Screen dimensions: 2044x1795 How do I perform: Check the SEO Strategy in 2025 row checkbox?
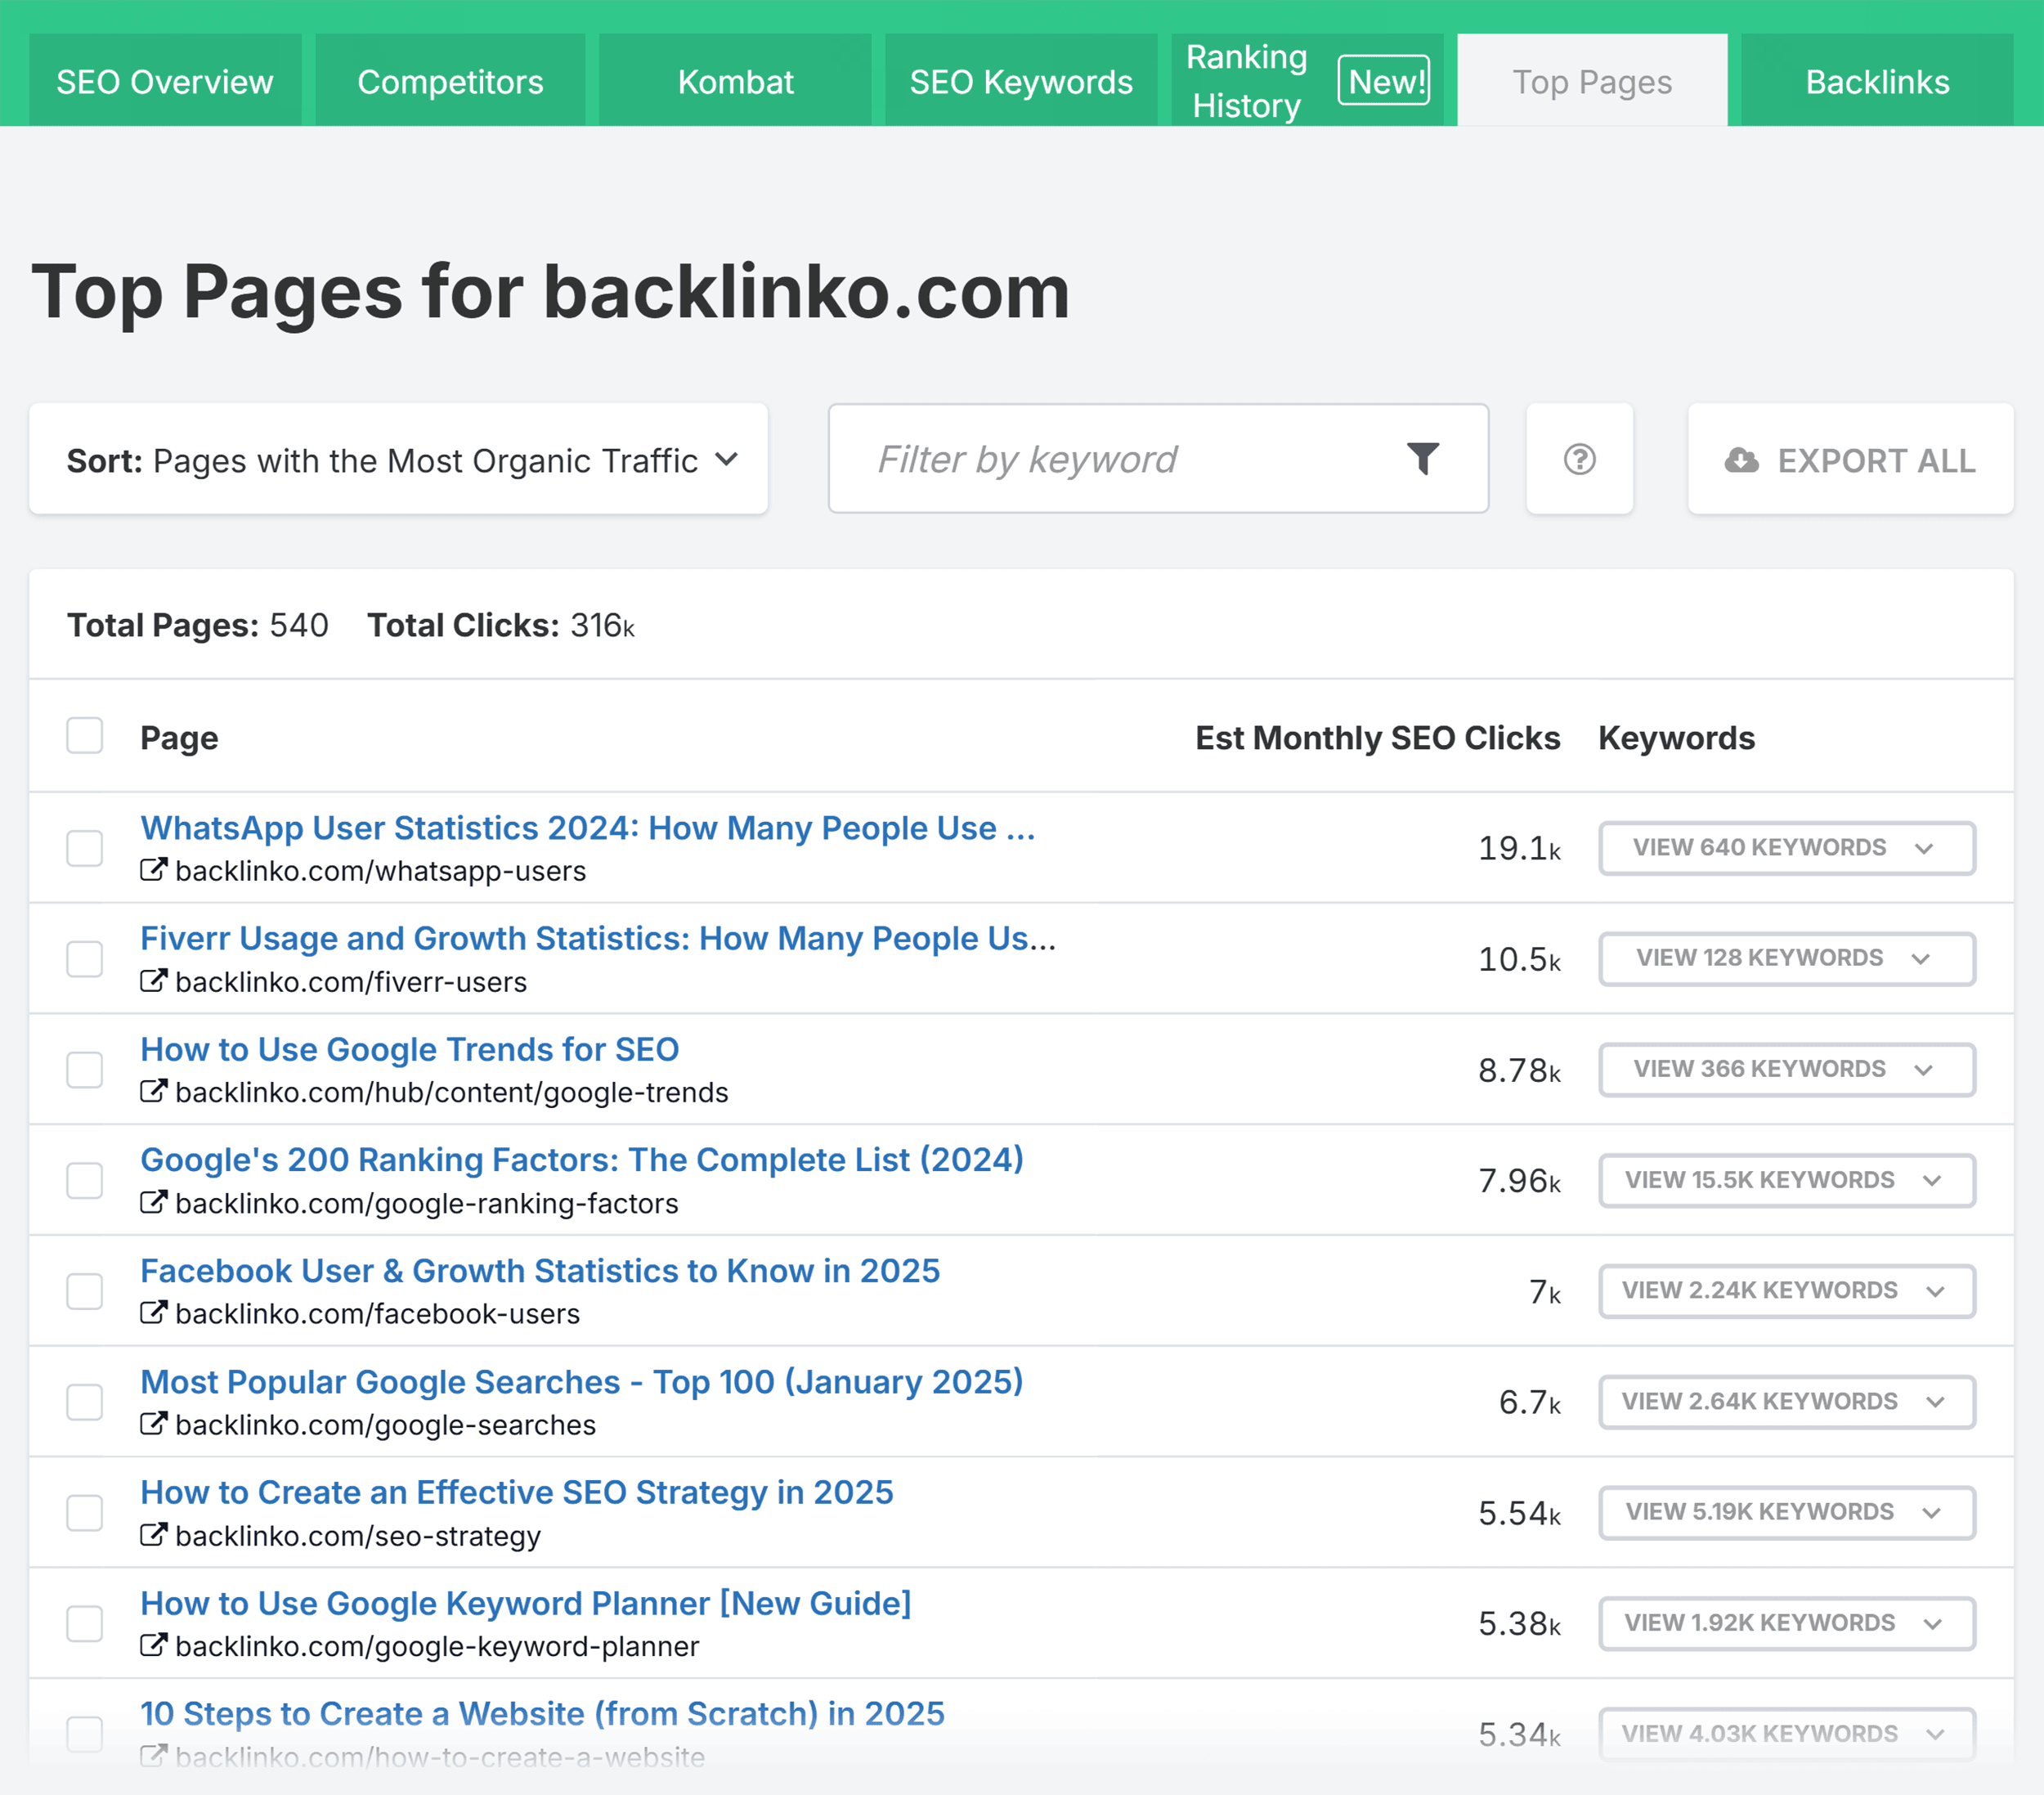[85, 1513]
